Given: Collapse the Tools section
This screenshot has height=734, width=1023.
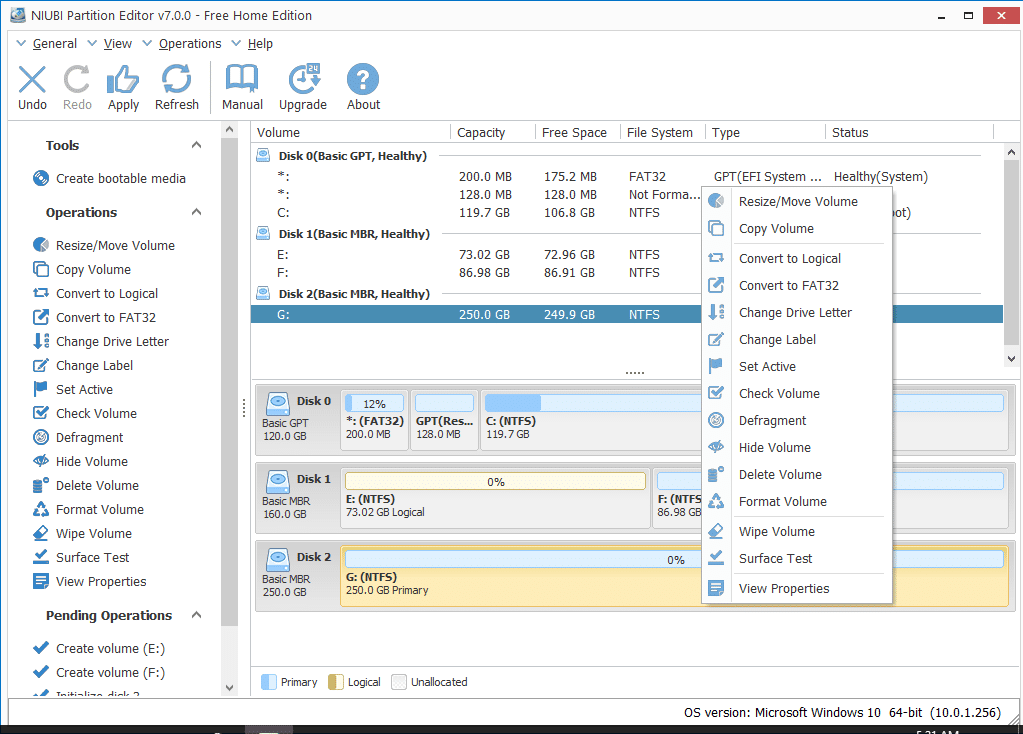Looking at the screenshot, I should click(196, 145).
